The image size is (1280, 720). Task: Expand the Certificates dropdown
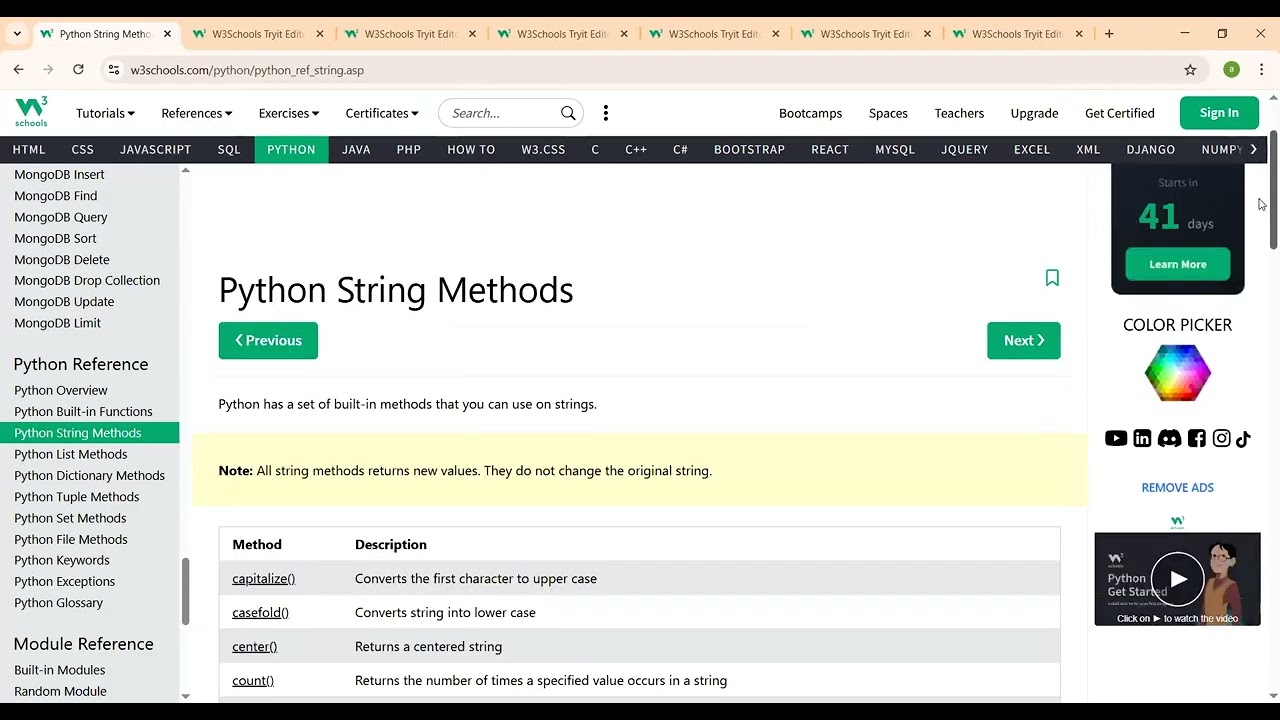click(x=382, y=113)
